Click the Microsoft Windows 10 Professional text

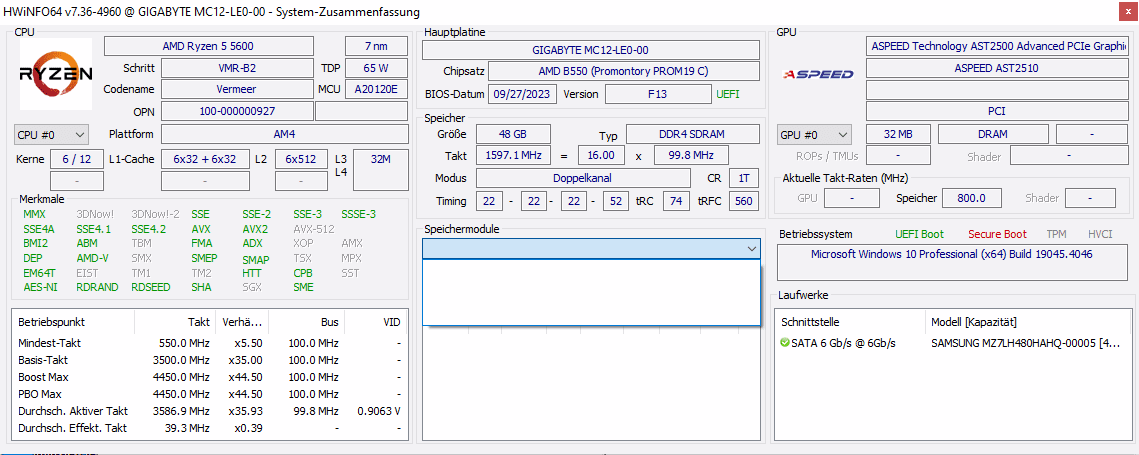(952, 254)
